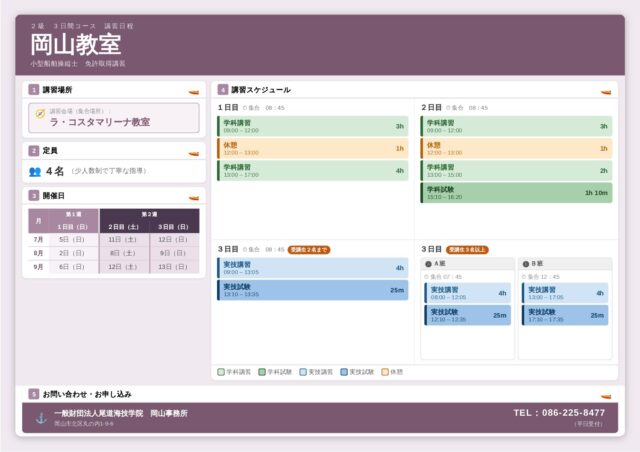The image size is (640, 452).
Task: Click column header 3日目(日)
Action: (x=174, y=227)
